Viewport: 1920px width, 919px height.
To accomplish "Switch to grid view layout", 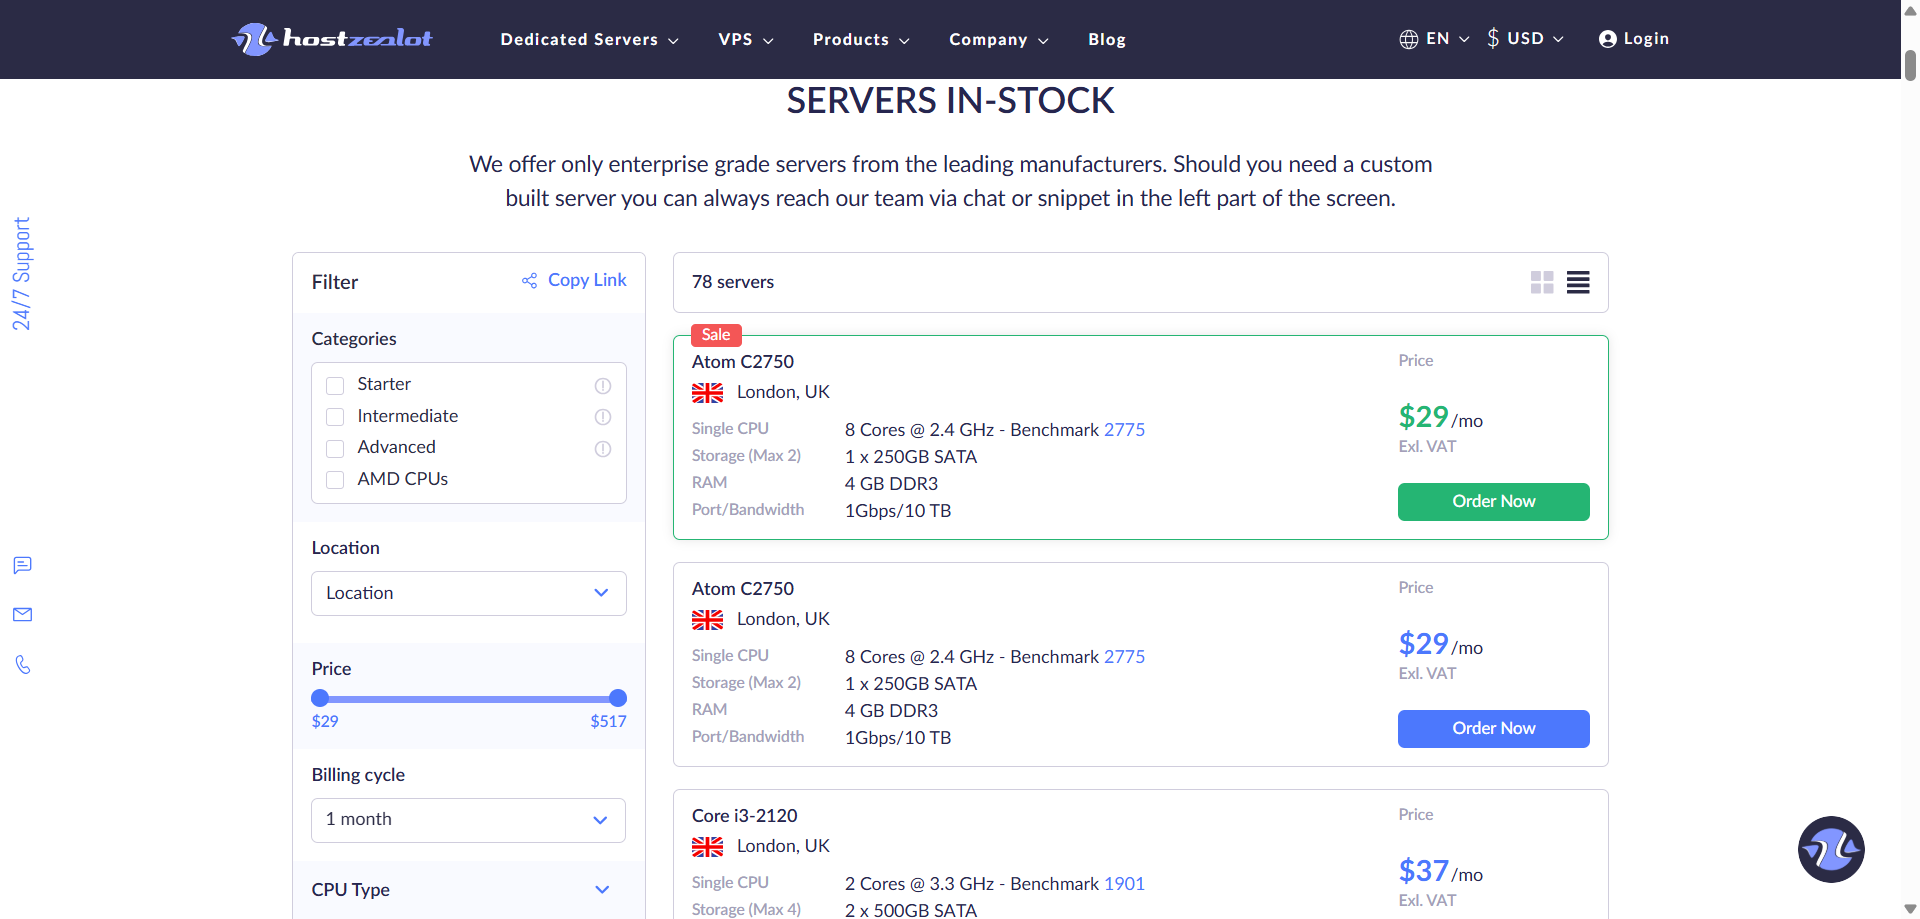I will 1542,282.
